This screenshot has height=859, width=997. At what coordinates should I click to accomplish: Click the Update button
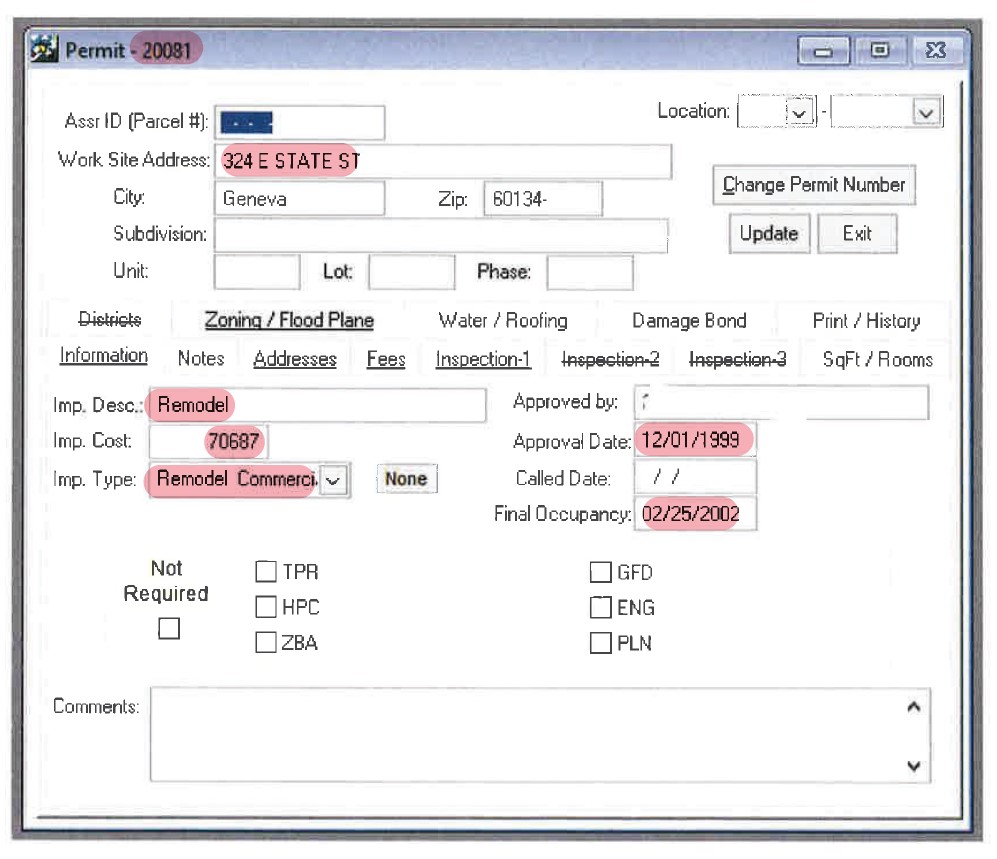click(768, 234)
